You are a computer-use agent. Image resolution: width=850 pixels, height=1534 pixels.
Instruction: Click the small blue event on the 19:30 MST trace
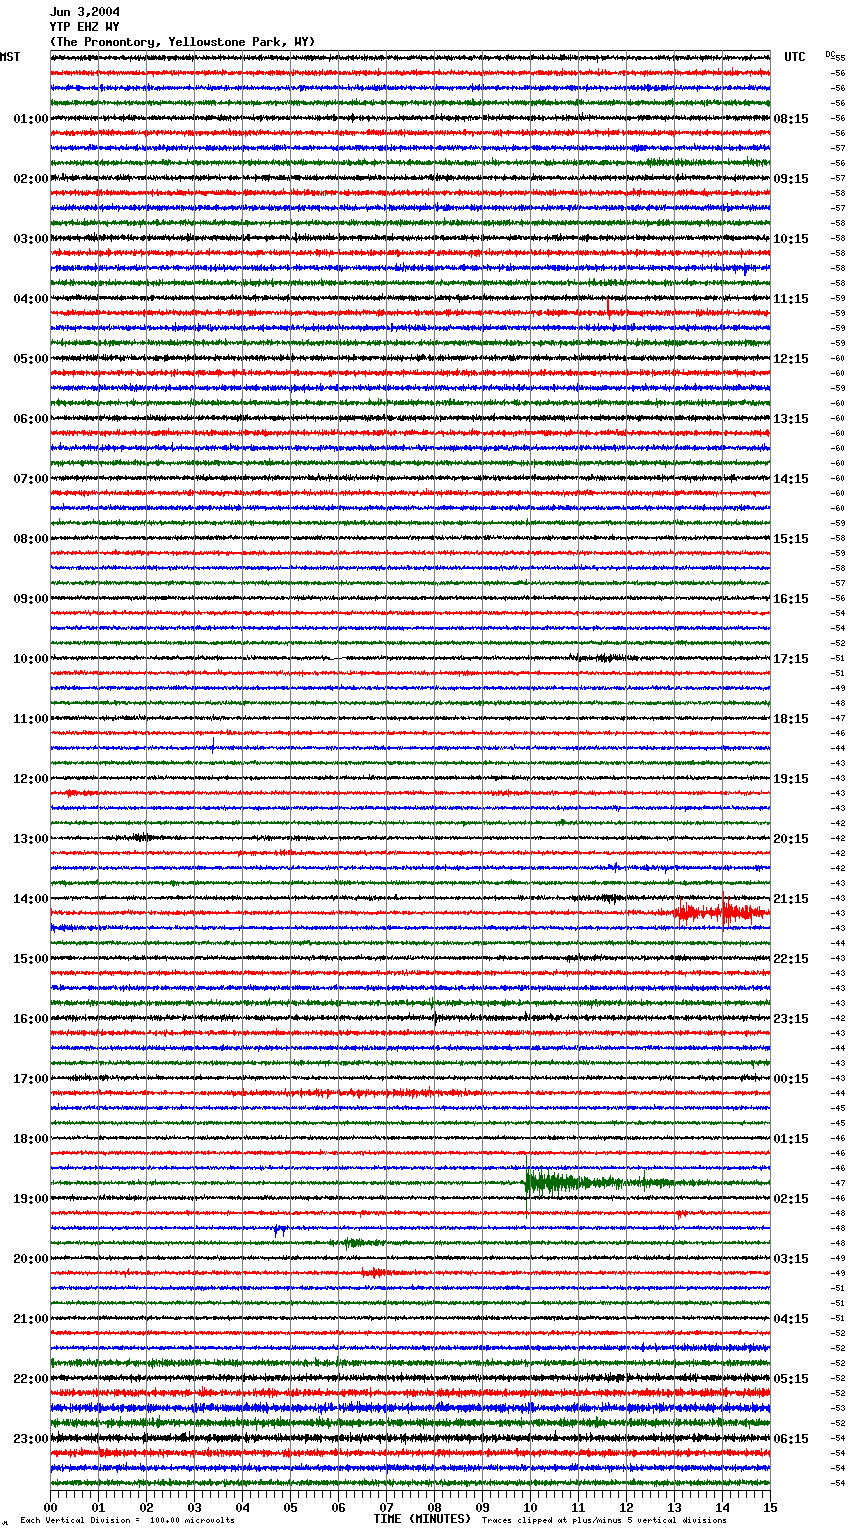tap(281, 1230)
